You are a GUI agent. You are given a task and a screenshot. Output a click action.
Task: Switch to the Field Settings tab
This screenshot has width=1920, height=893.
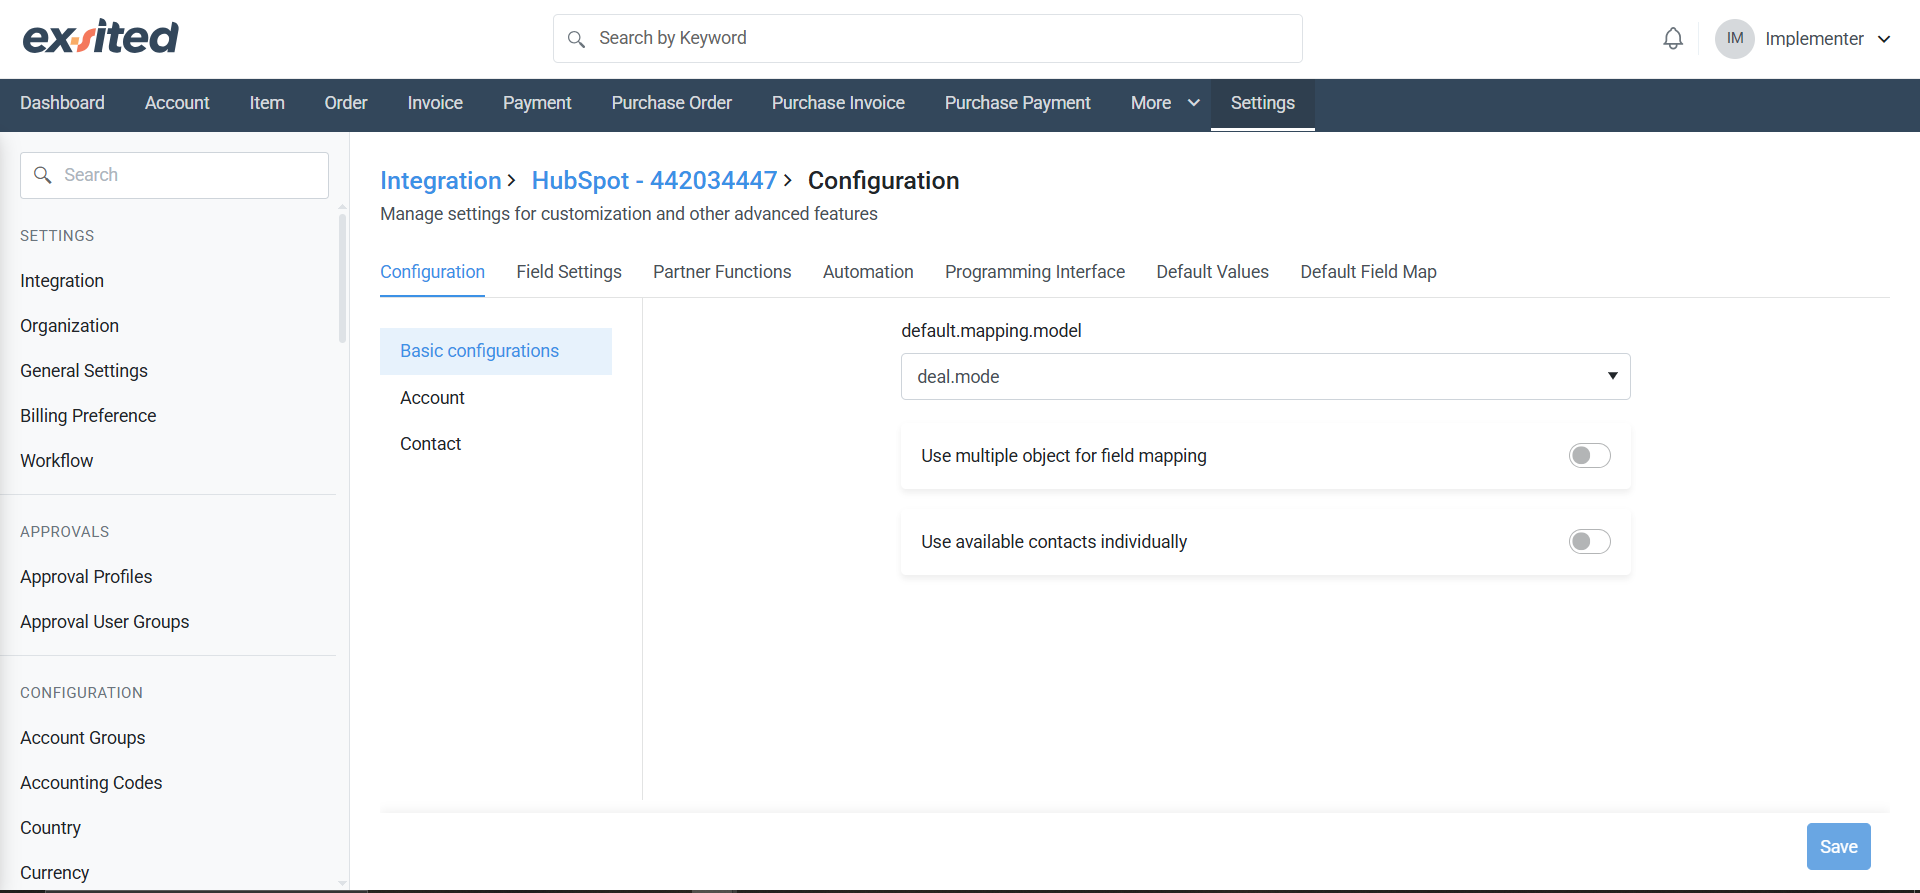569,273
